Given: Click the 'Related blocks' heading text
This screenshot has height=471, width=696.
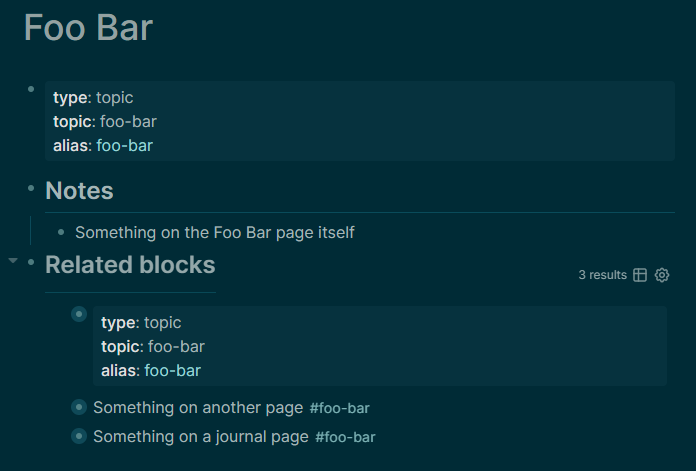Looking at the screenshot, I should coord(130,264).
